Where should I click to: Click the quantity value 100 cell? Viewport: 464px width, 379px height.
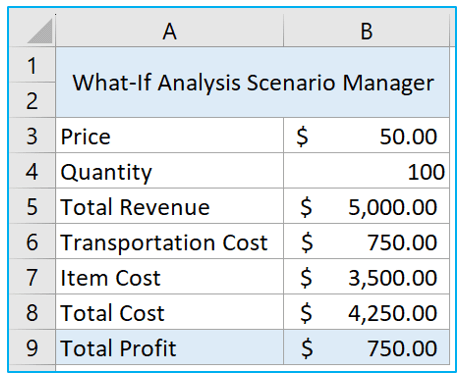[x=367, y=171]
